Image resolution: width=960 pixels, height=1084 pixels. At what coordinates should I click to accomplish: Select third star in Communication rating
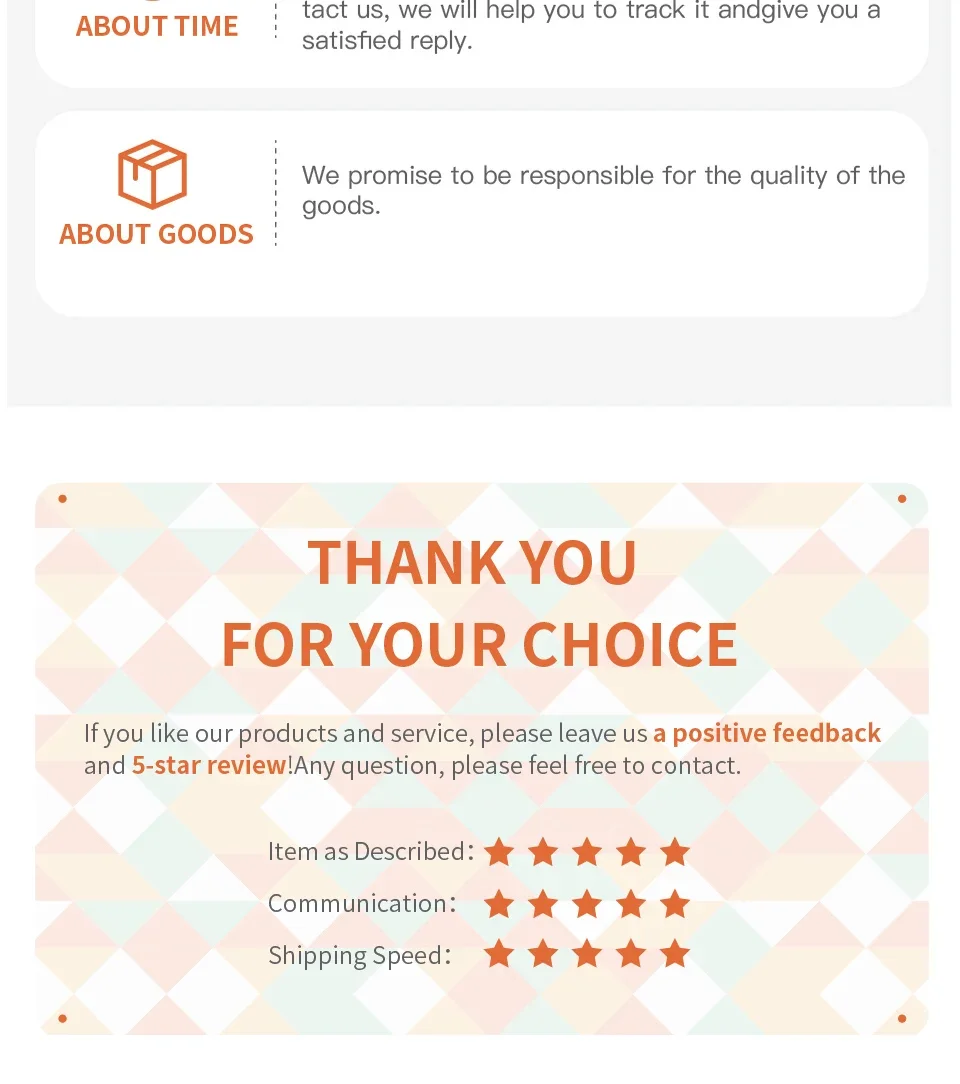tap(587, 904)
